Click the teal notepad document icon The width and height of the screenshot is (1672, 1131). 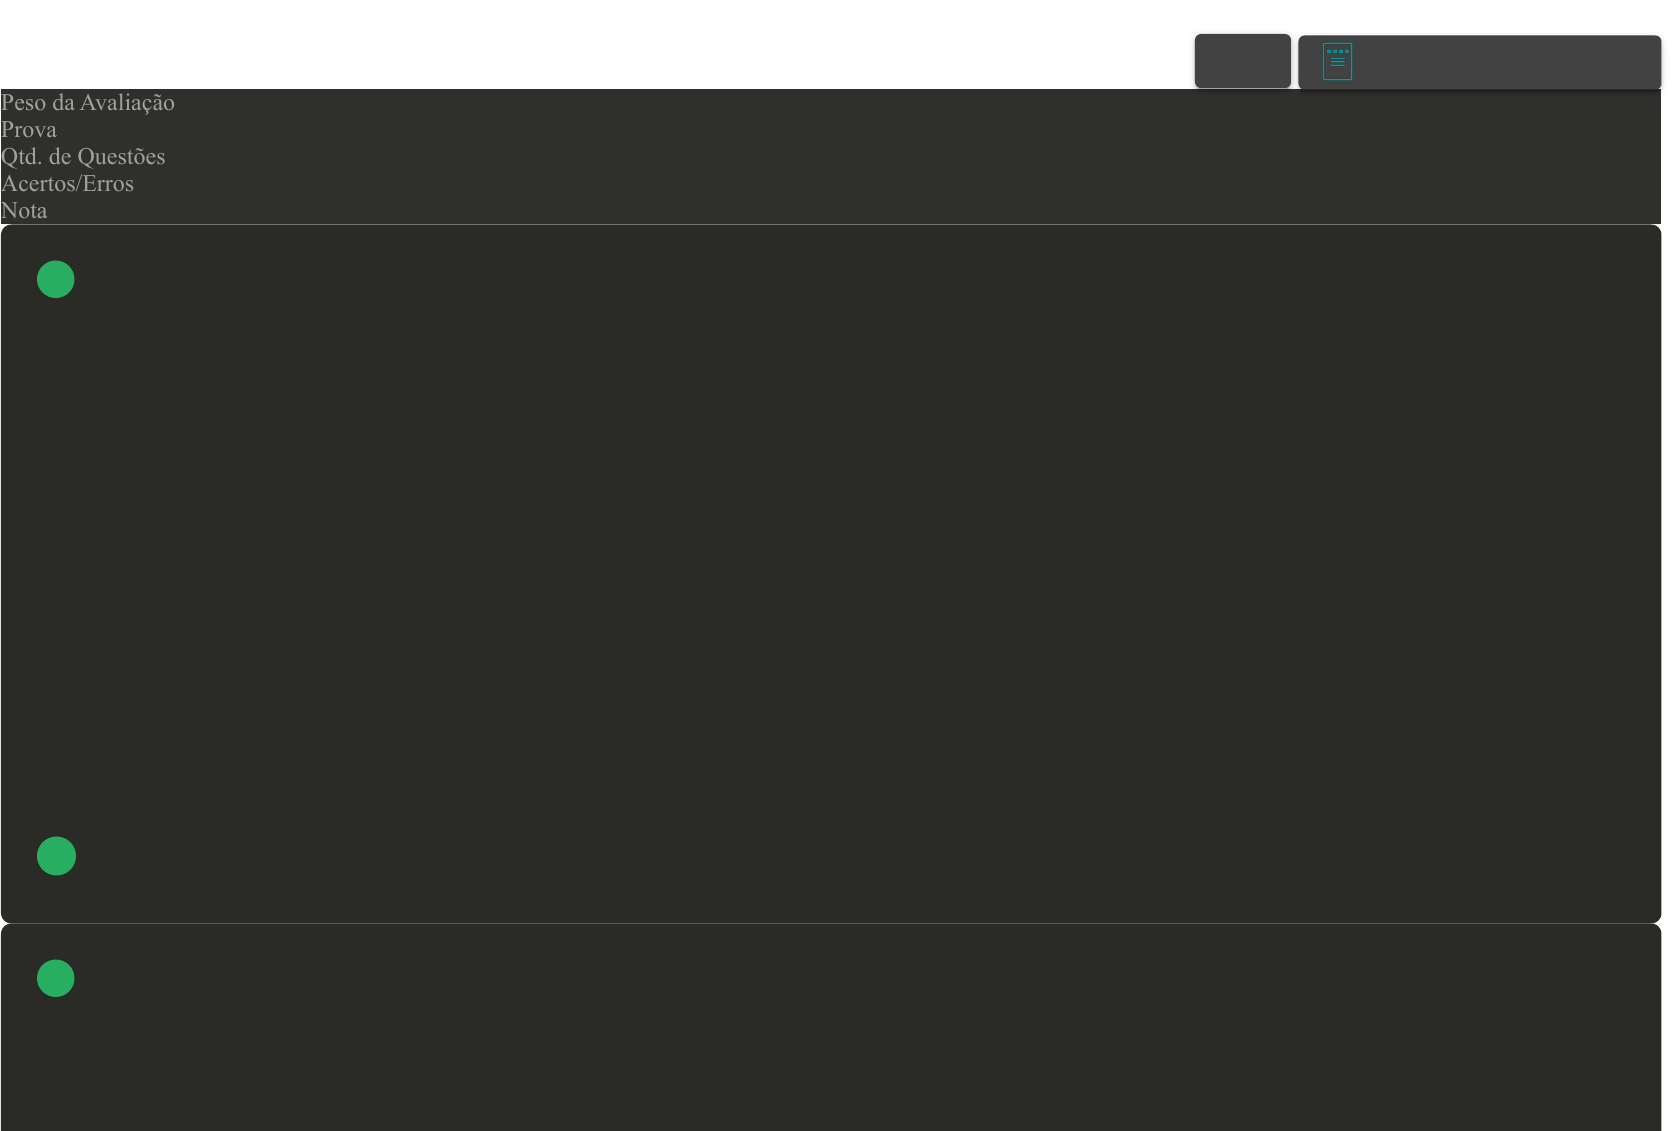tap(1337, 61)
